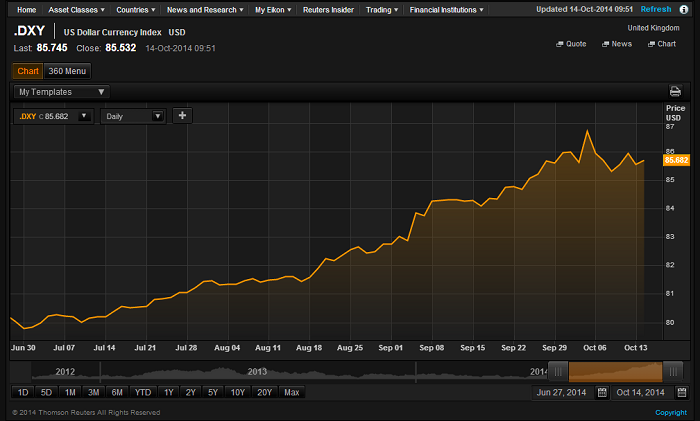Image resolution: width=700 pixels, height=421 pixels.
Task: Open the My Templates dropdown
Action: (61, 92)
